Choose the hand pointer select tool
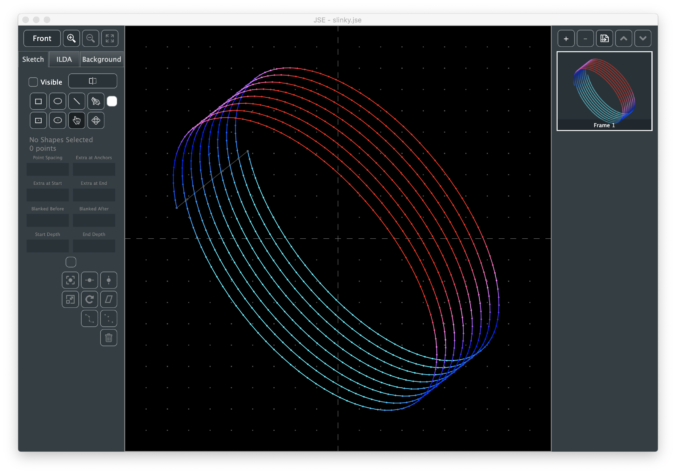 click(77, 121)
